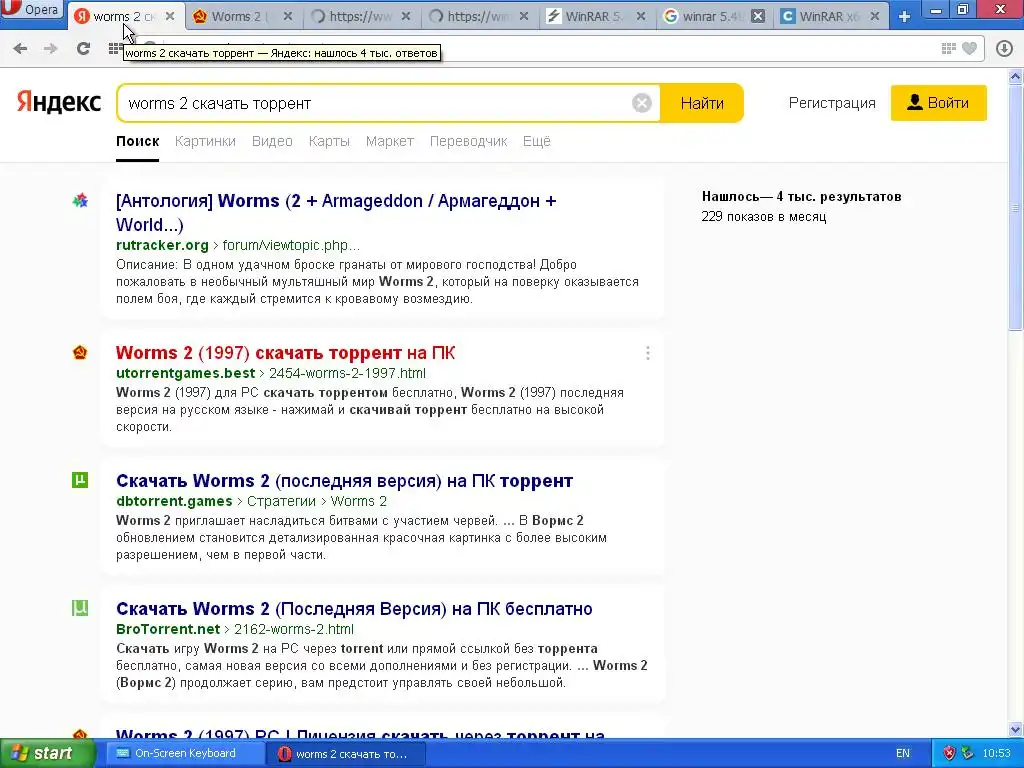Go back with the back arrow

pyautogui.click(x=20, y=48)
